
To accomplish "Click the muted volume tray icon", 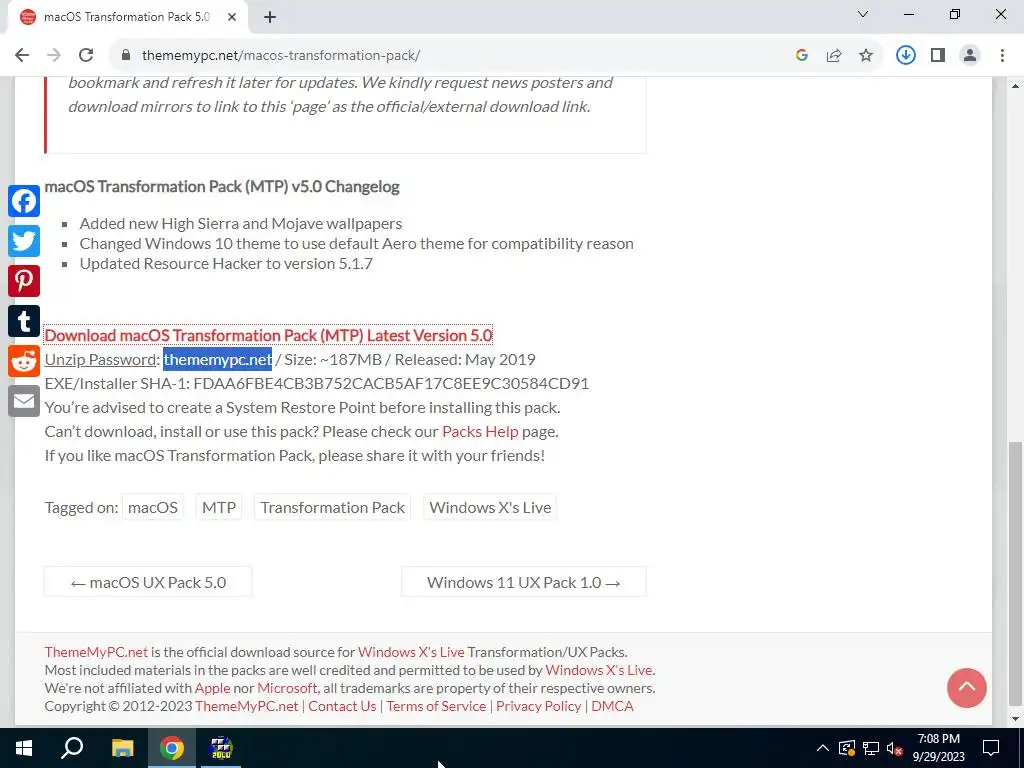I will point(895,748).
